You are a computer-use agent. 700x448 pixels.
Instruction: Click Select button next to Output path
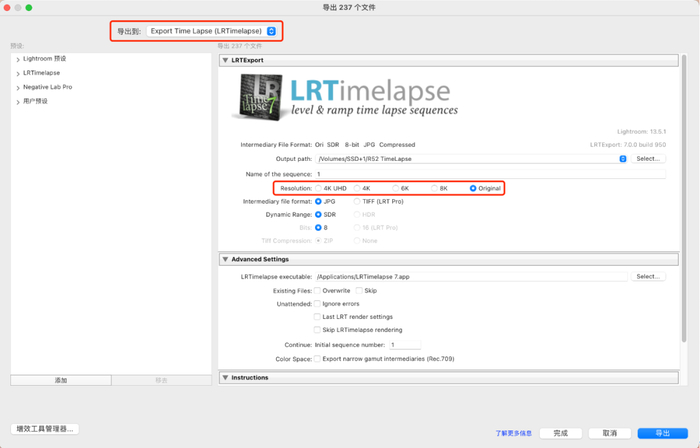(x=648, y=159)
